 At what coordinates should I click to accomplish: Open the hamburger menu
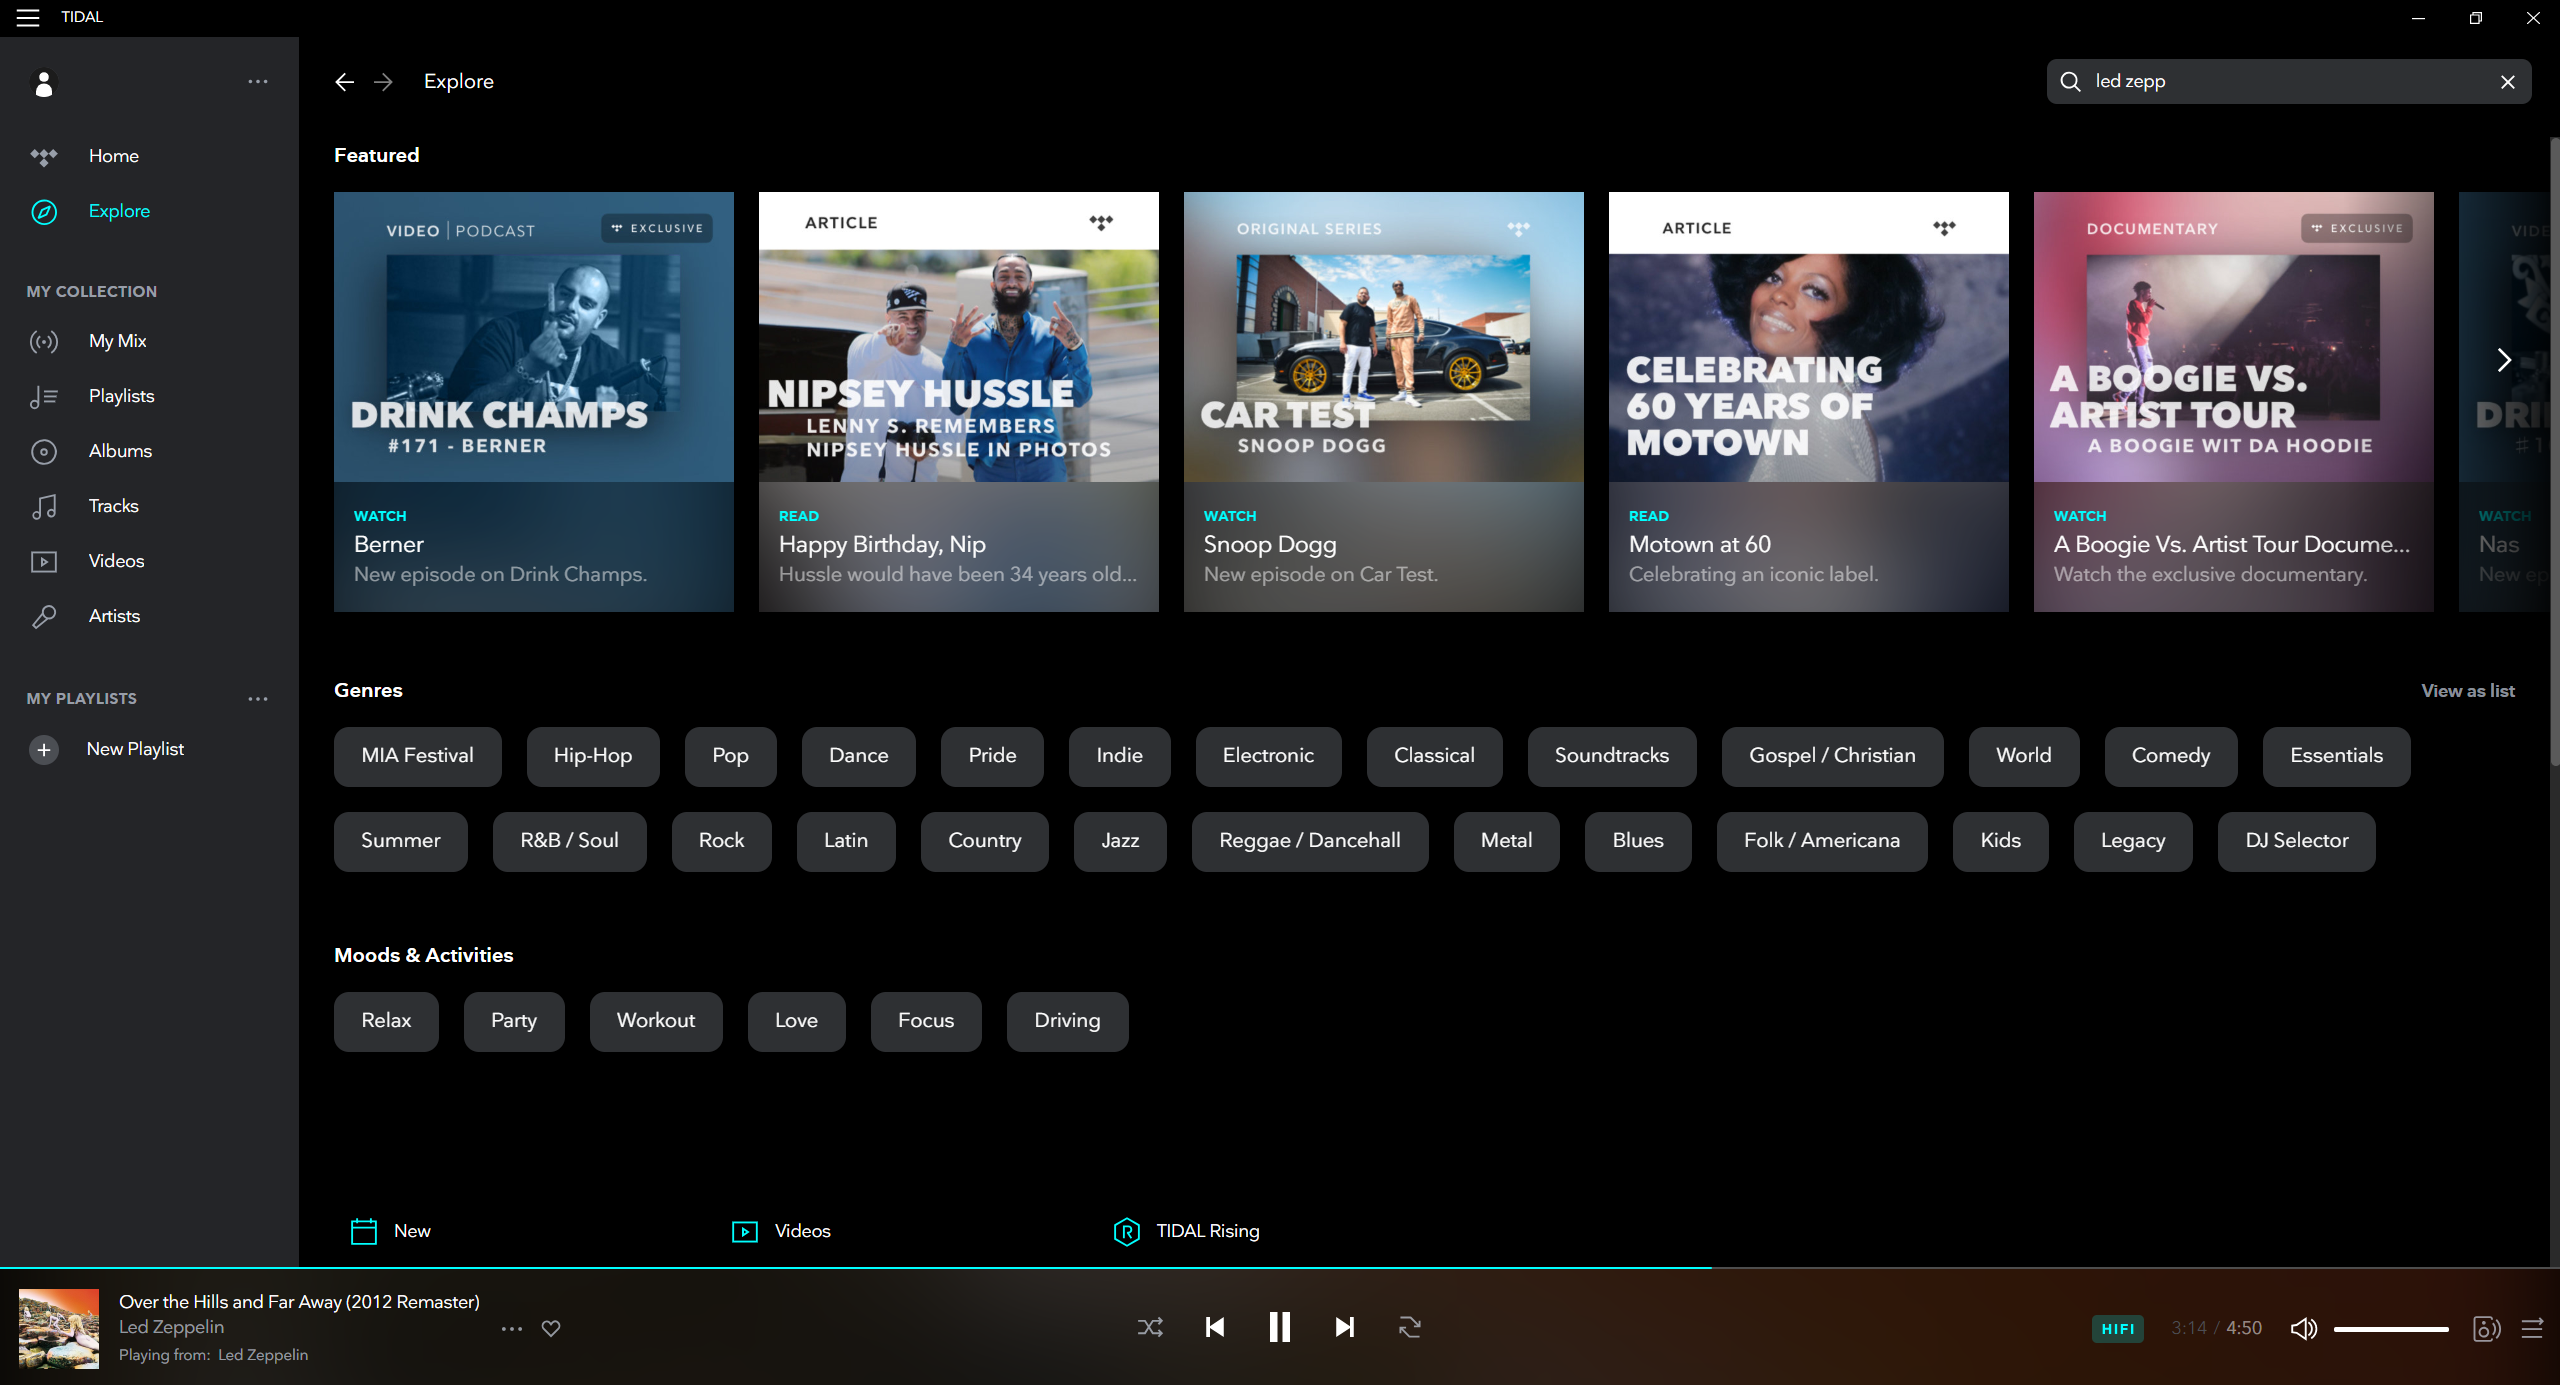pyautogui.click(x=28, y=17)
